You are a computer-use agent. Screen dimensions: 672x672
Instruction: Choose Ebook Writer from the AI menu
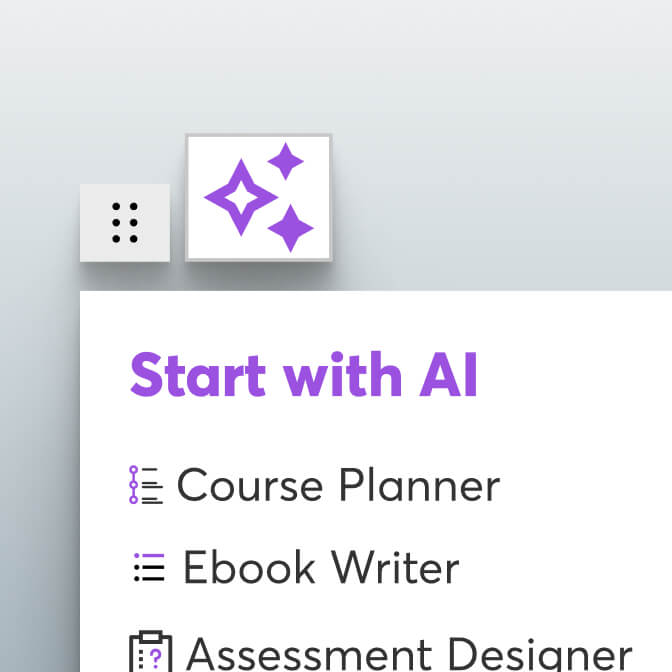320,568
